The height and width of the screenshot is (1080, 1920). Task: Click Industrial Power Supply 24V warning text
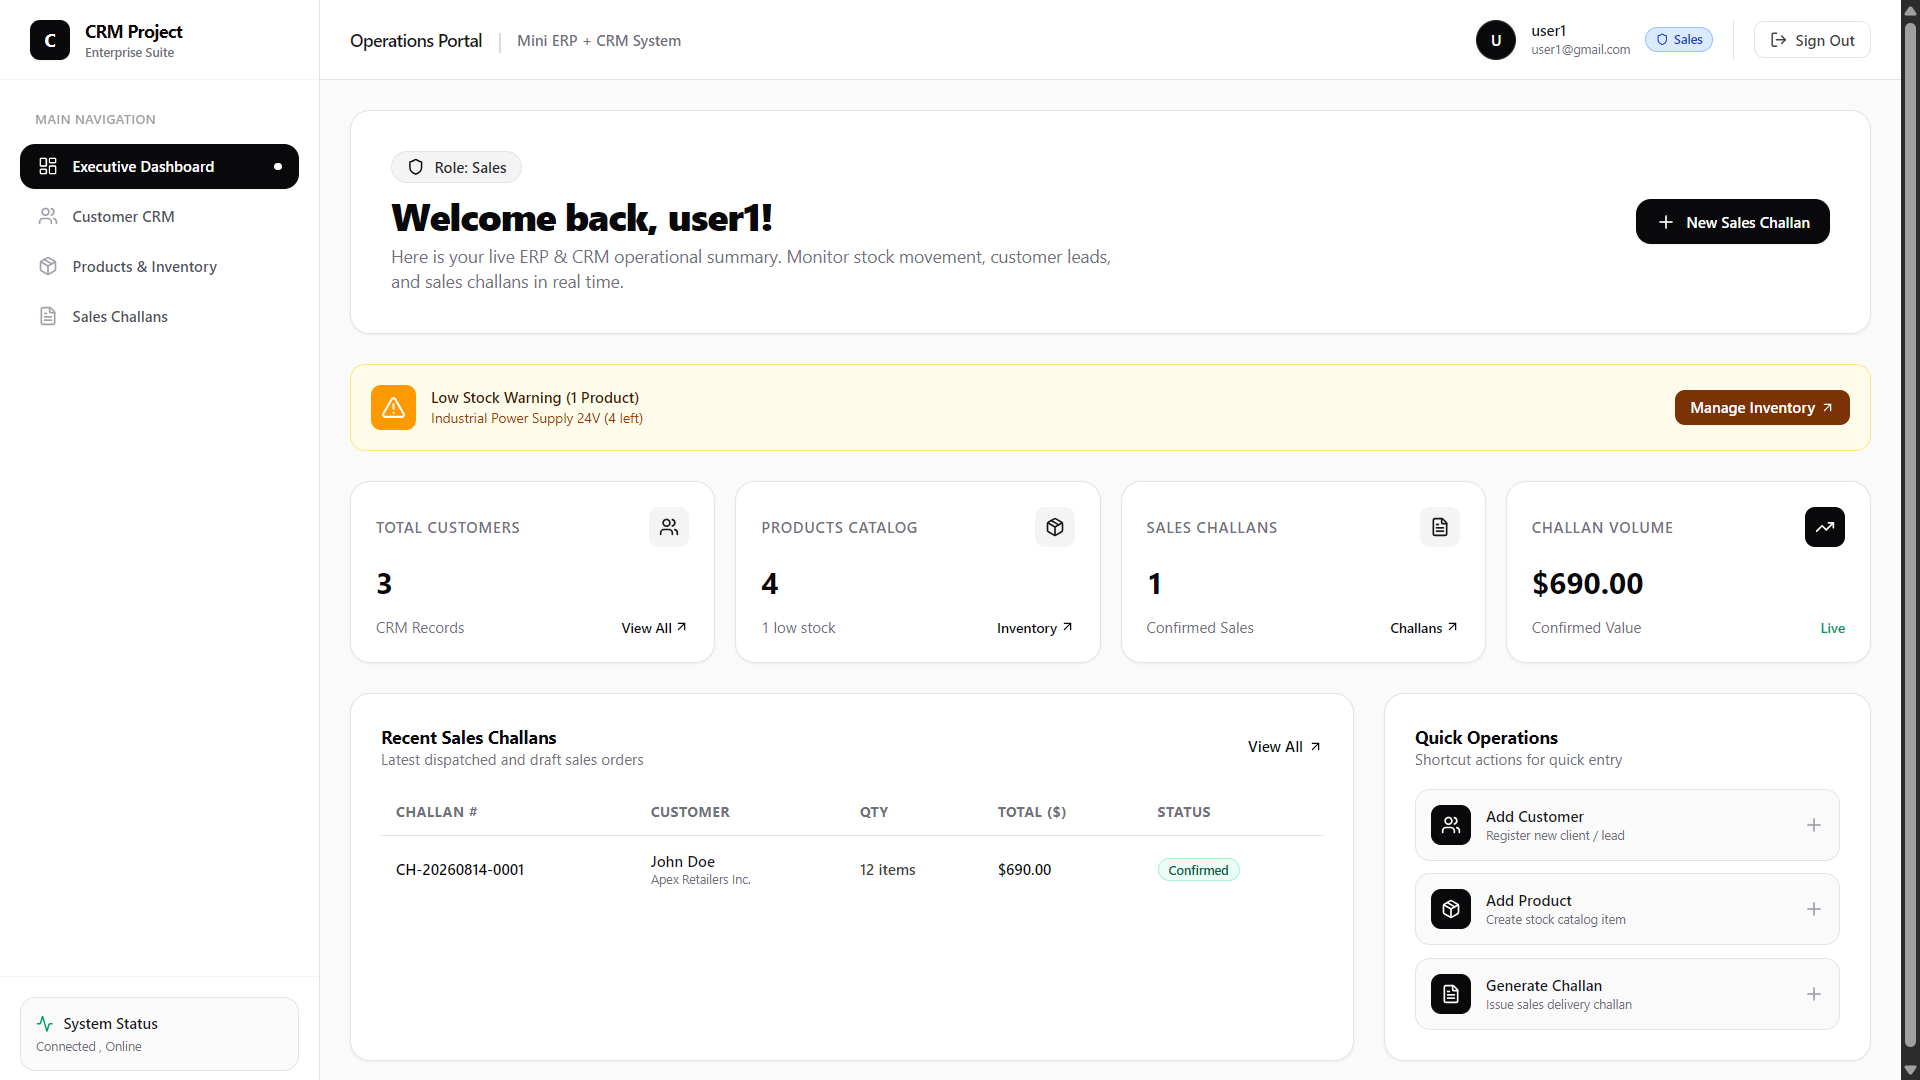pyautogui.click(x=537, y=418)
